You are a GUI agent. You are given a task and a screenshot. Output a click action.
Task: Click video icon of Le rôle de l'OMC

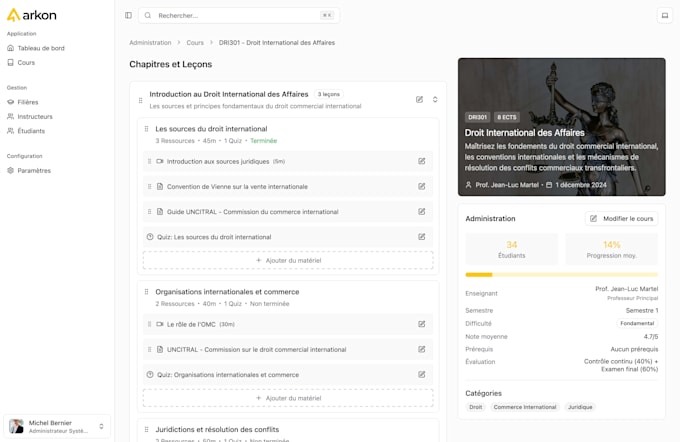(x=160, y=324)
